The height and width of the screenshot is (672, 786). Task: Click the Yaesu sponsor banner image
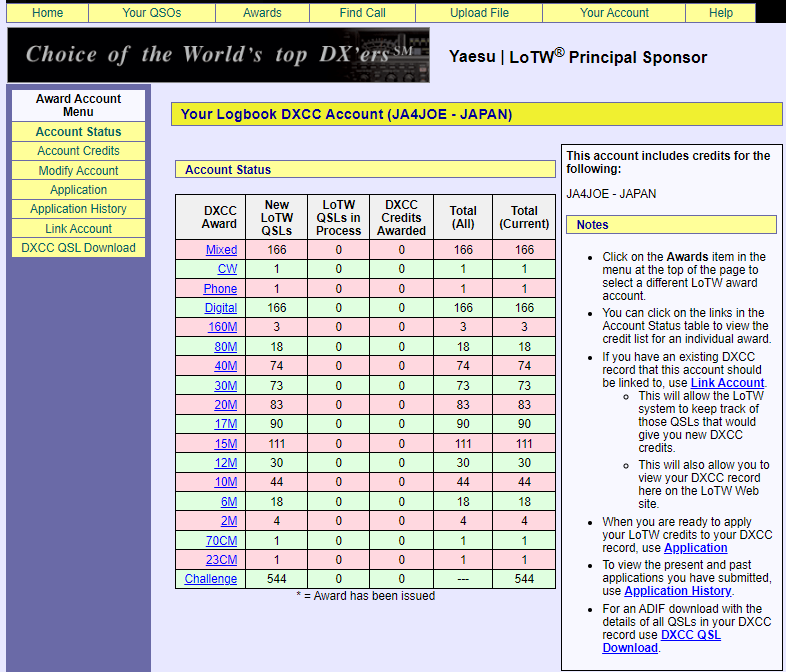219,55
